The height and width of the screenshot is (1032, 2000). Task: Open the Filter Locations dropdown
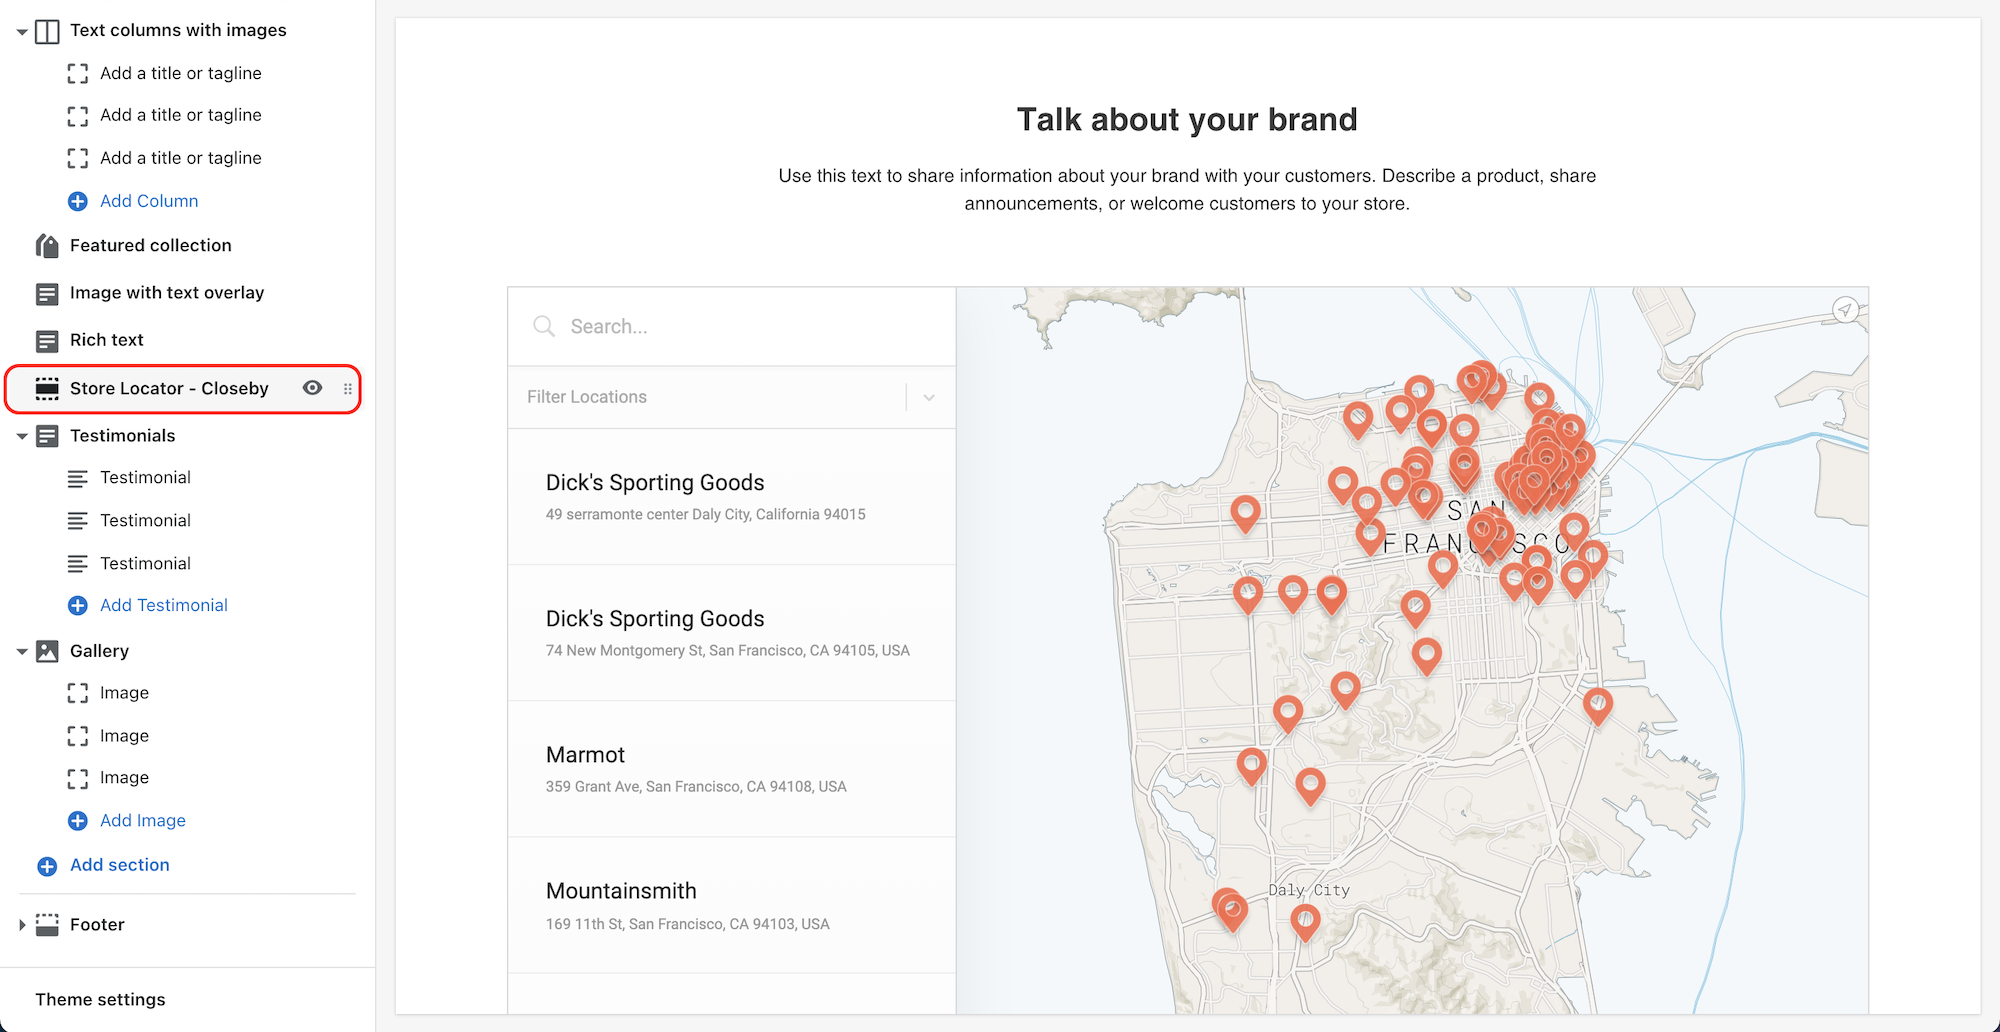click(732, 397)
